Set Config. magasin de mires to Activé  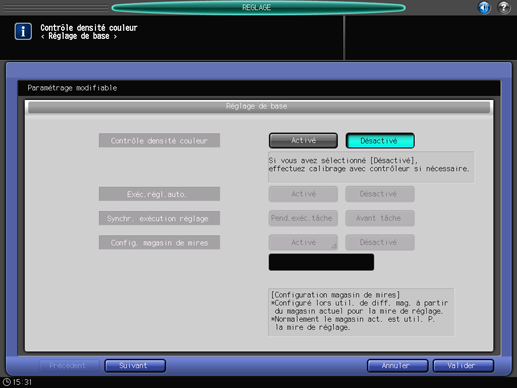(x=303, y=242)
